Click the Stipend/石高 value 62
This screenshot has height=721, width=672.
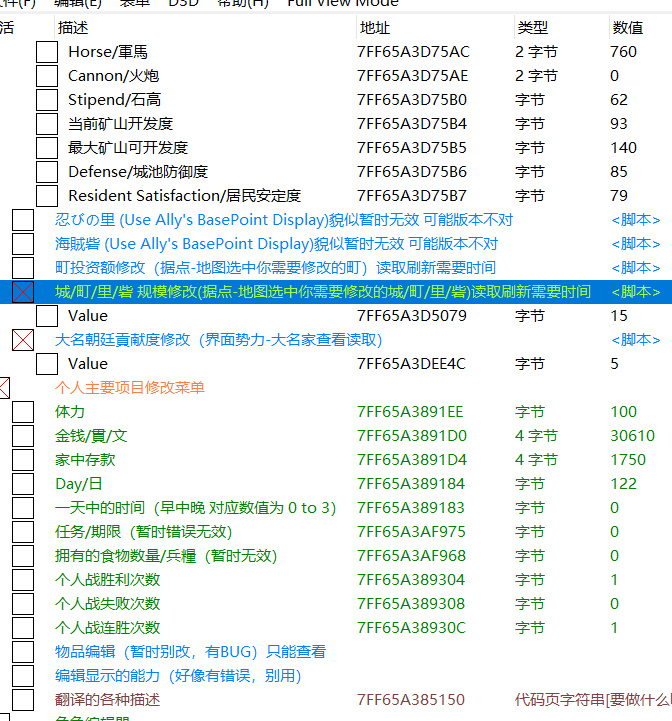[x=619, y=100]
